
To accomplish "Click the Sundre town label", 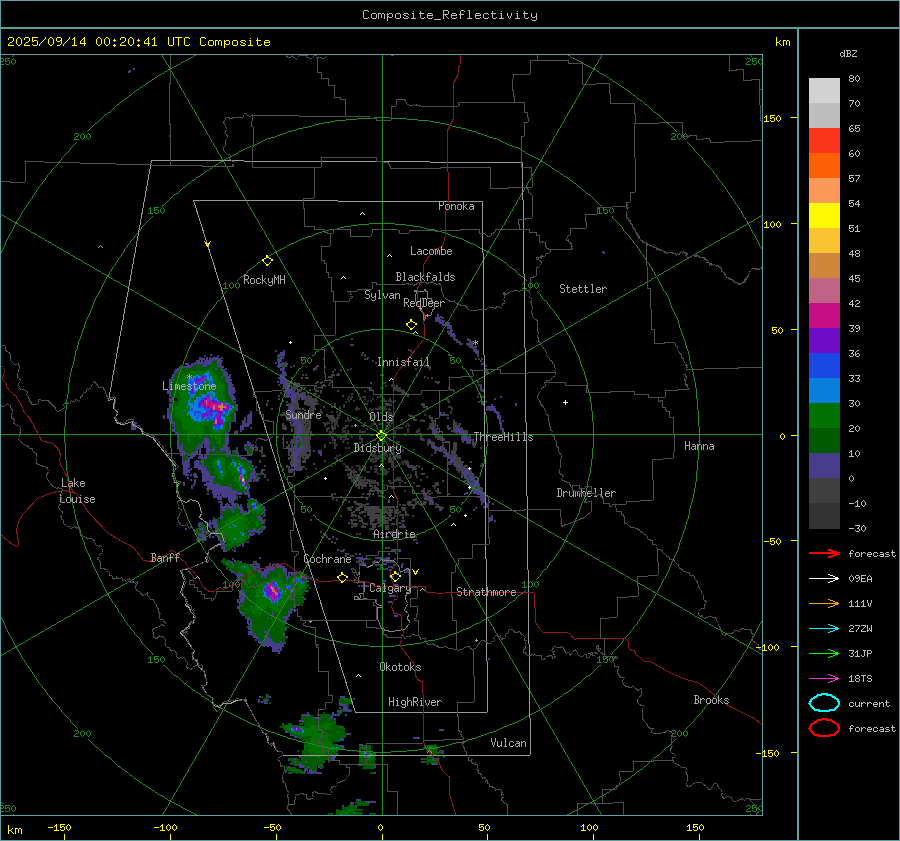I will tap(304, 414).
